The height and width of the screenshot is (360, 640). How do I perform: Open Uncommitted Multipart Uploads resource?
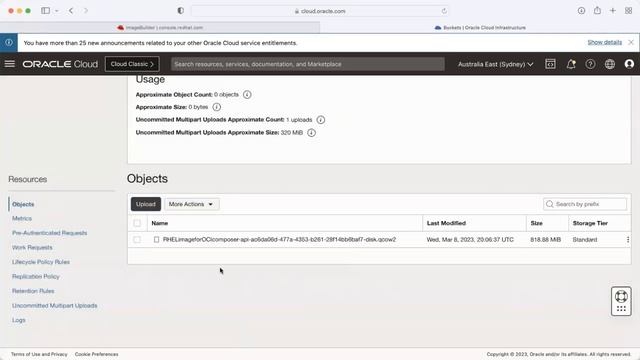[x=55, y=305]
